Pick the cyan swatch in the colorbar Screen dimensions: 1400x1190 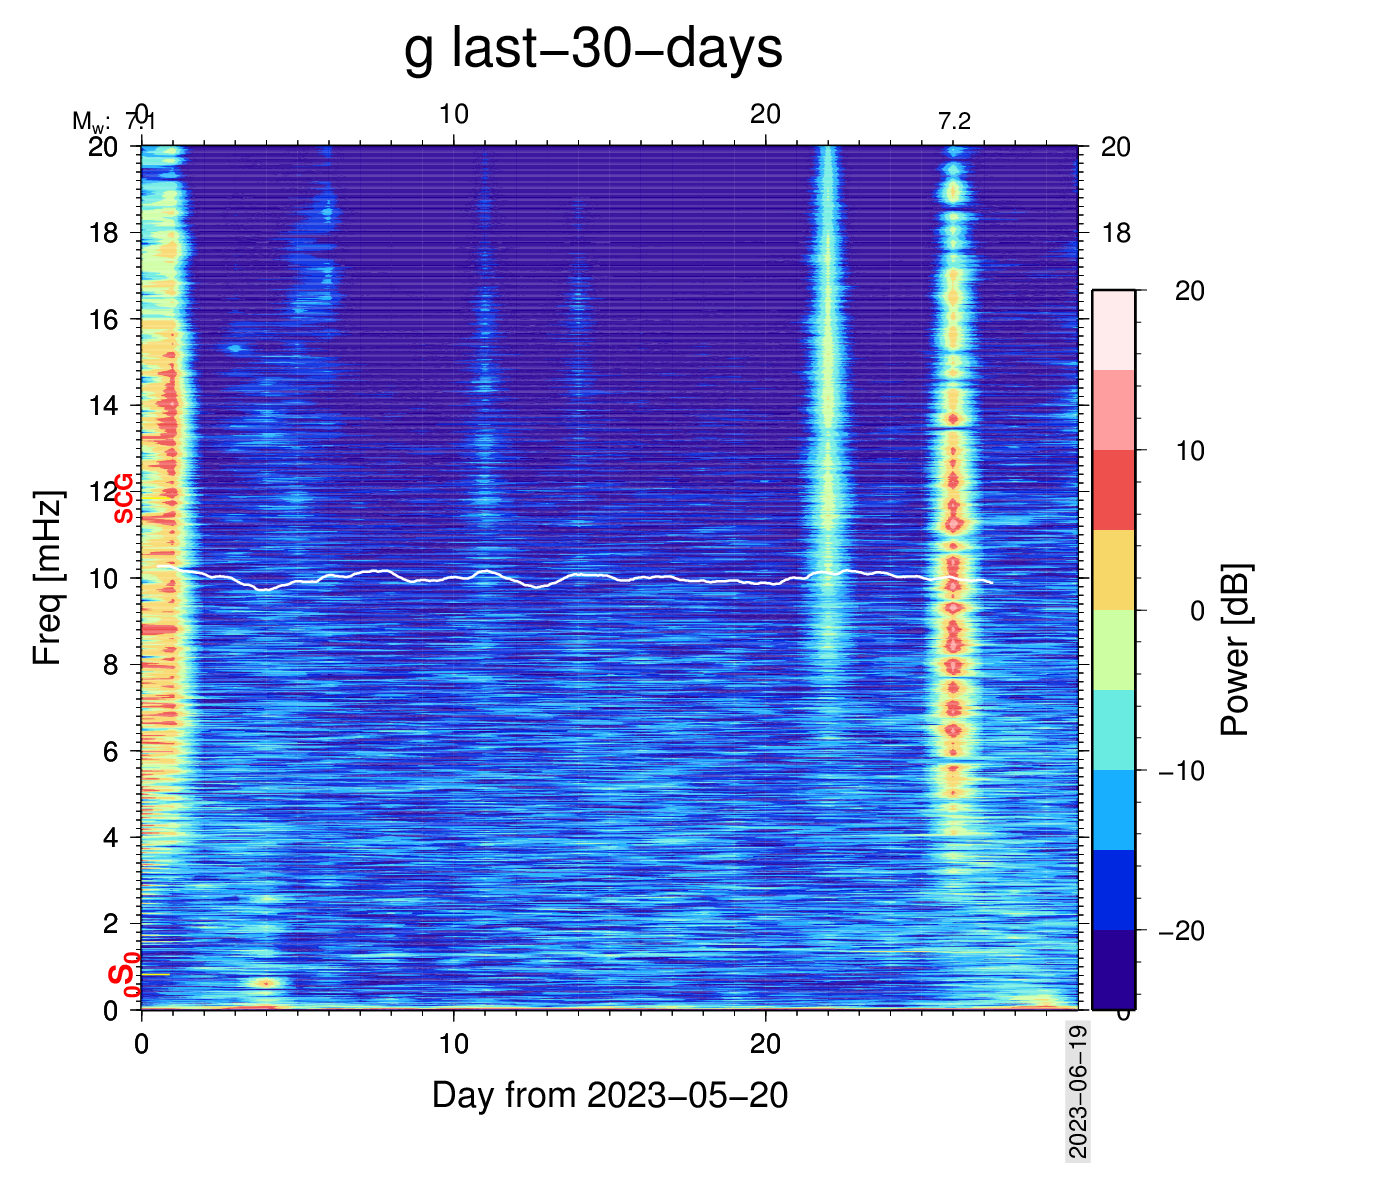[1113, 730]
